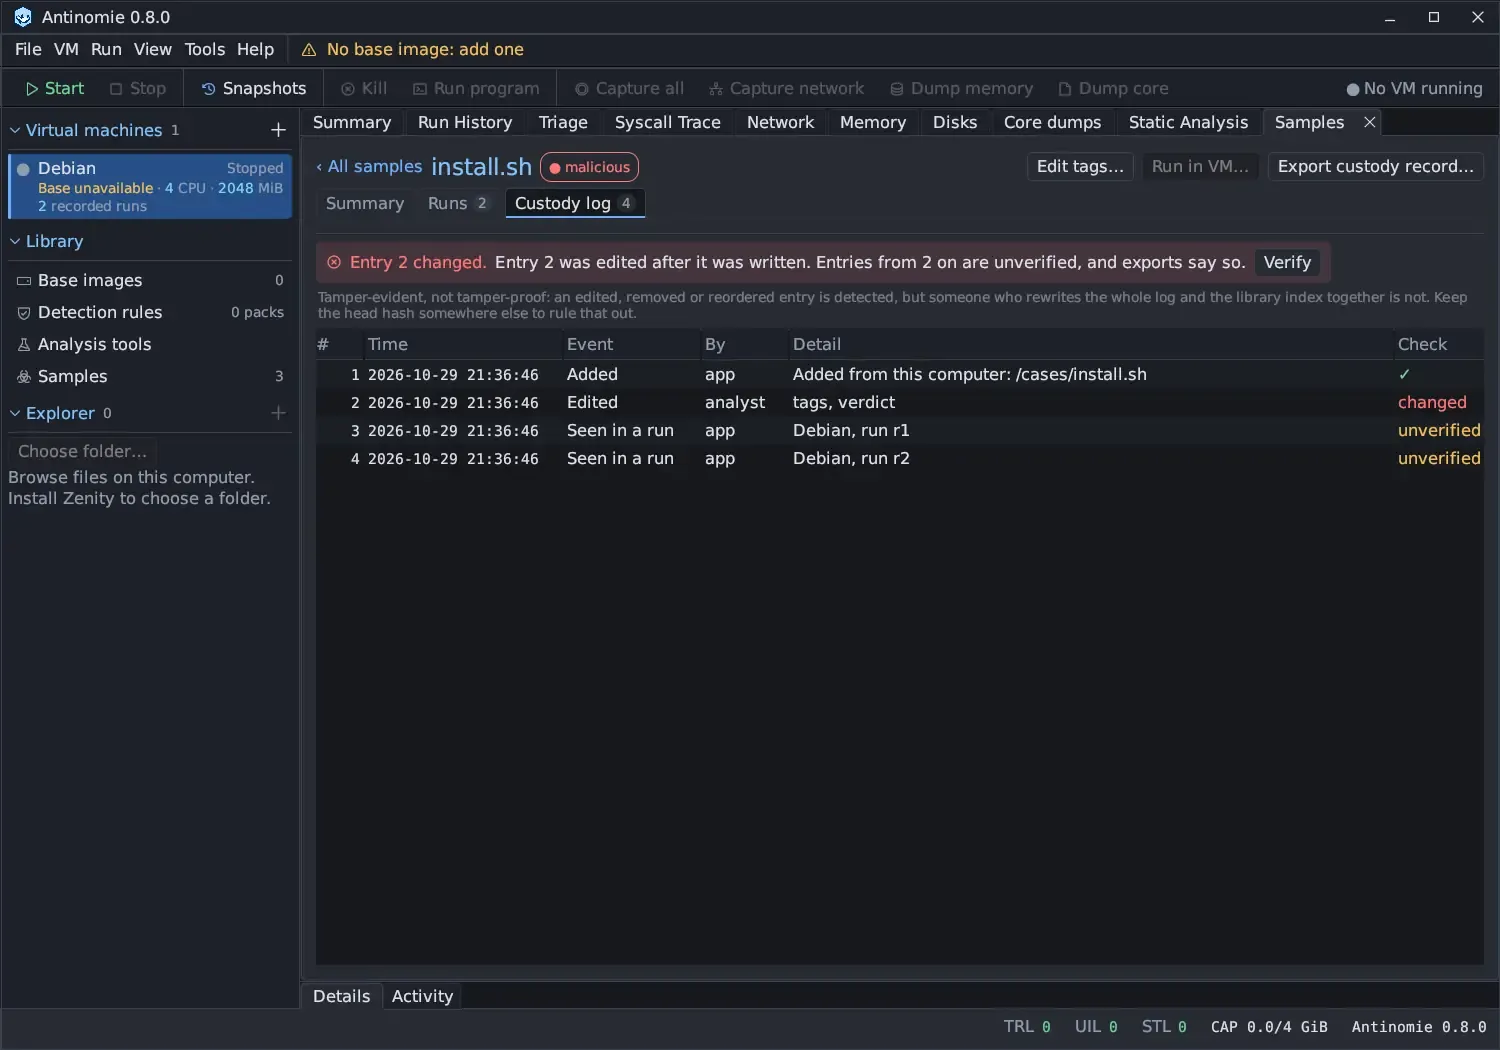Click the Capture all toolbar button
Image resolution: width=1500 pixels, height=1050 pixels.
click(x=629, y=88)
